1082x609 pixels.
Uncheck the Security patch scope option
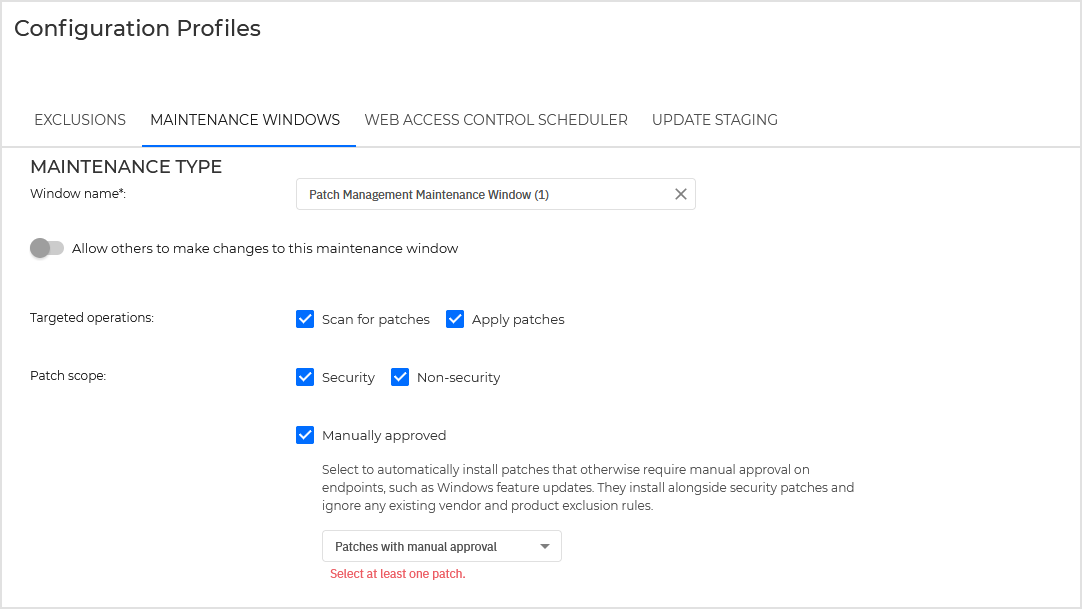click(305, 377)
